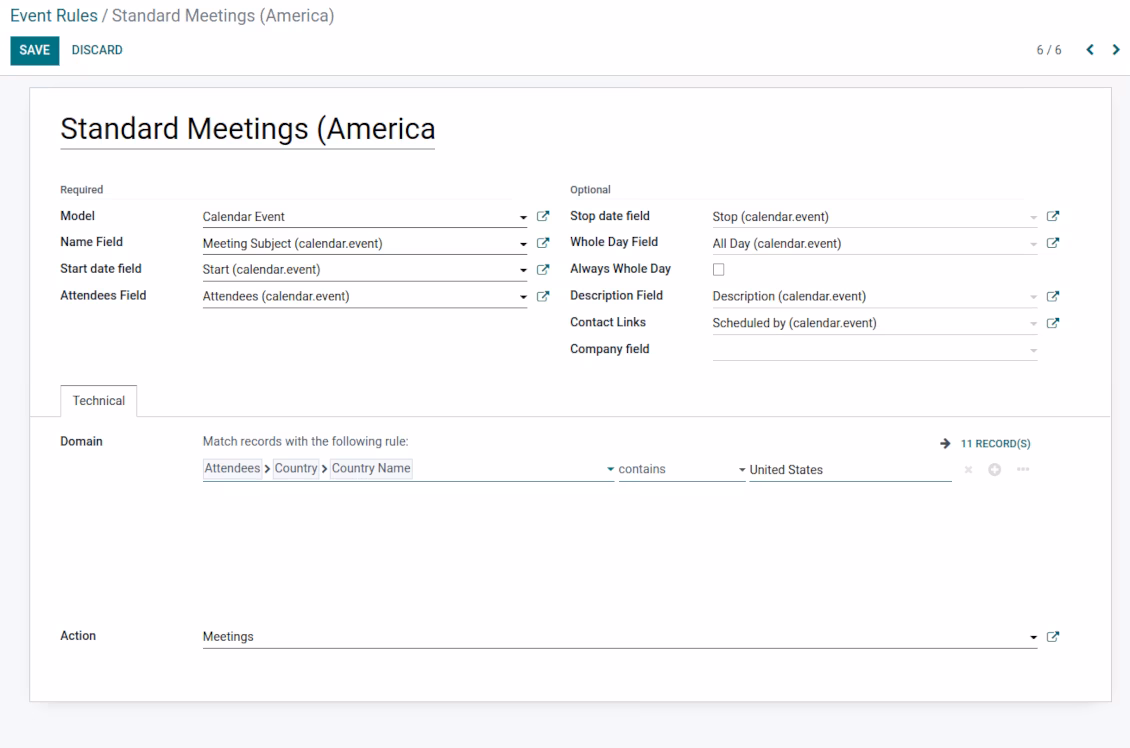Expand the Attendees Field dropdown

pyautogui.click(x=522, y=297)
